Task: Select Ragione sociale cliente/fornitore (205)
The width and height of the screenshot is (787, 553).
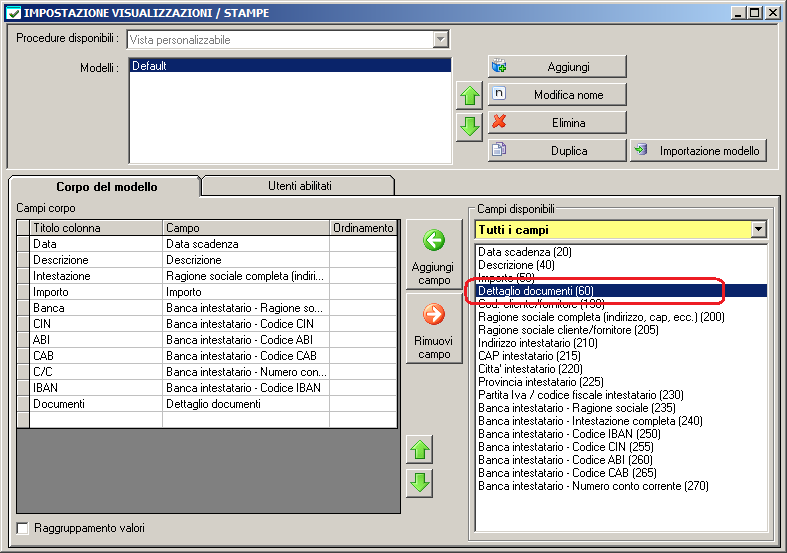Action: click(x=620, y=330)
